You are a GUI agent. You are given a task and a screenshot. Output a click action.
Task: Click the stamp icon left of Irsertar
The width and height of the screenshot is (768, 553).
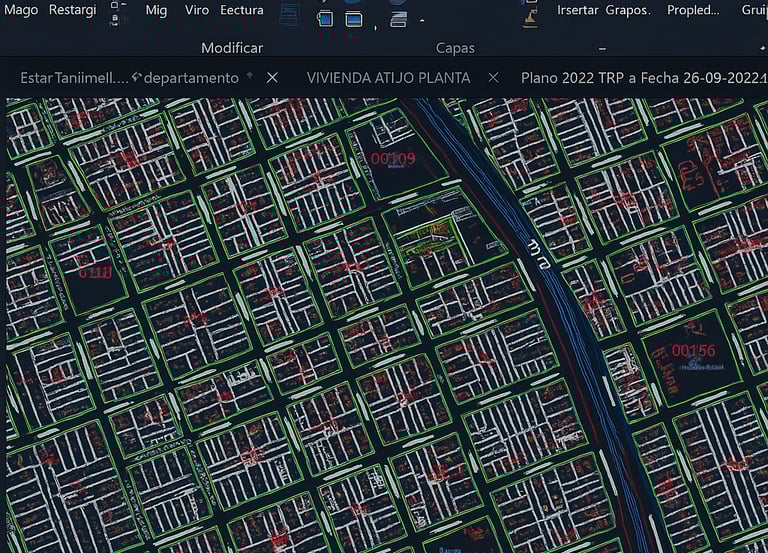pos(531,18)
